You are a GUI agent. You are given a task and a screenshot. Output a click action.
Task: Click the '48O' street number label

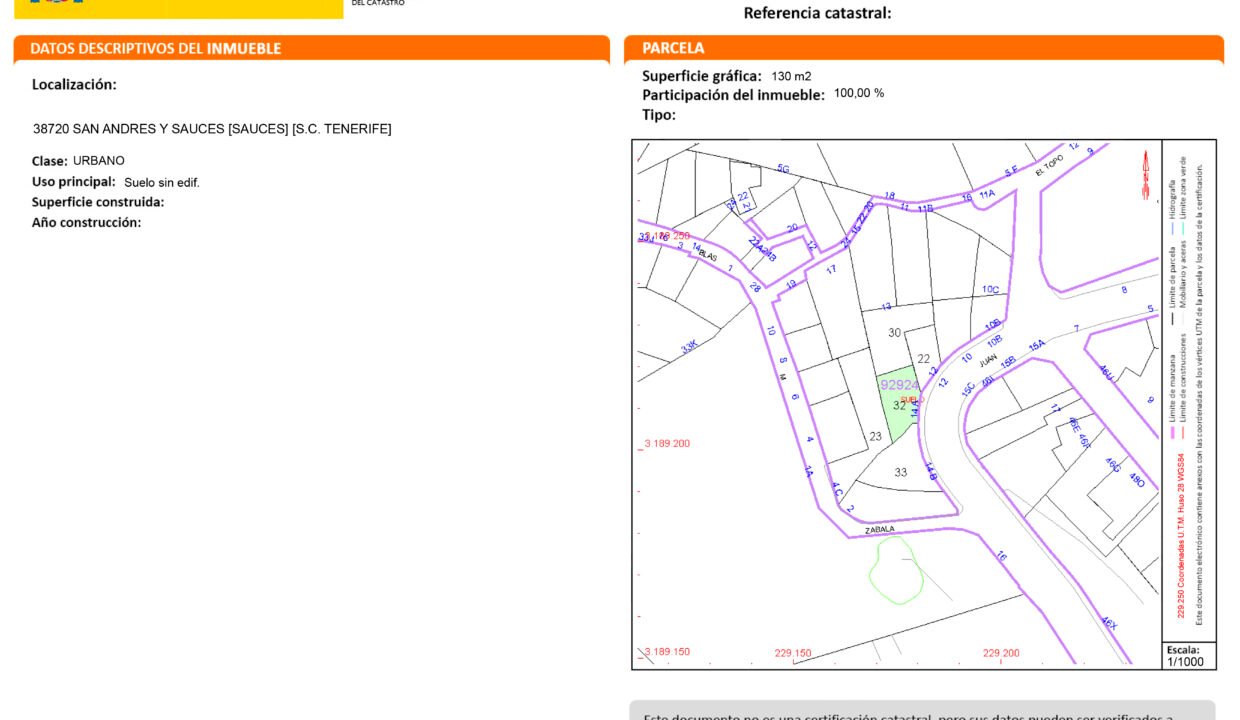(x=1137, y=480)
